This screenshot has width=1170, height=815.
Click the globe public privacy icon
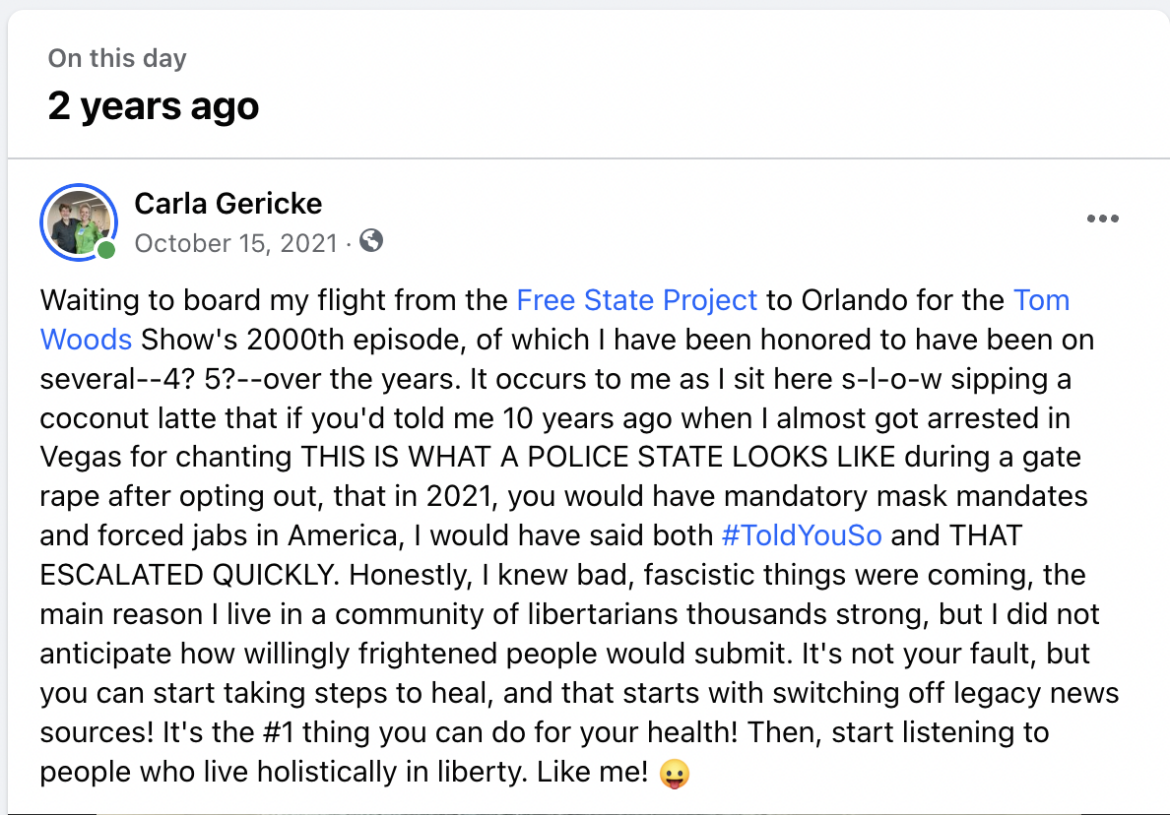[371, 241]
